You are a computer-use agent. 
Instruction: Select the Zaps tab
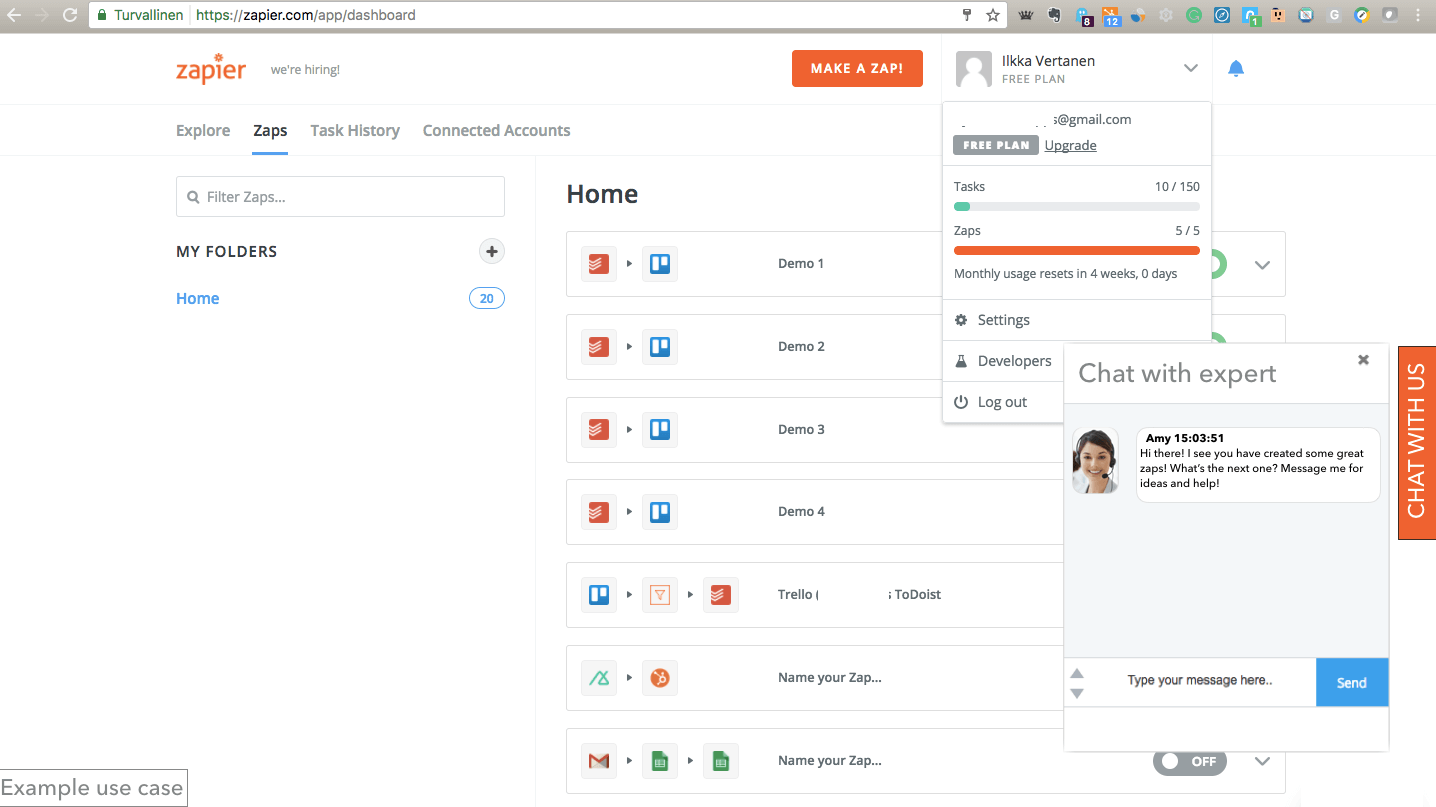(x=270, y=131)
